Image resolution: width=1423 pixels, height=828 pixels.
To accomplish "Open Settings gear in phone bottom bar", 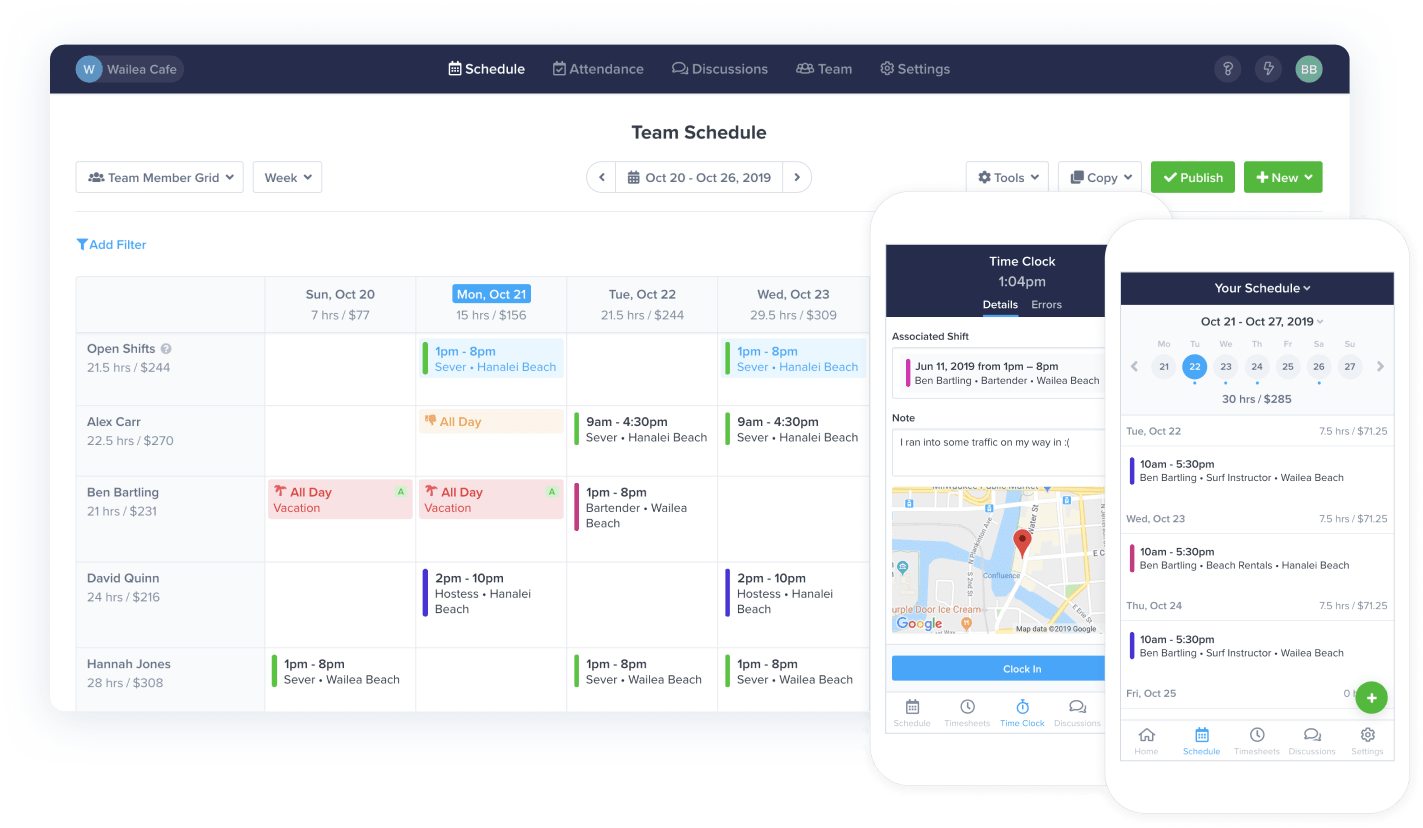I will [1367, 741].
